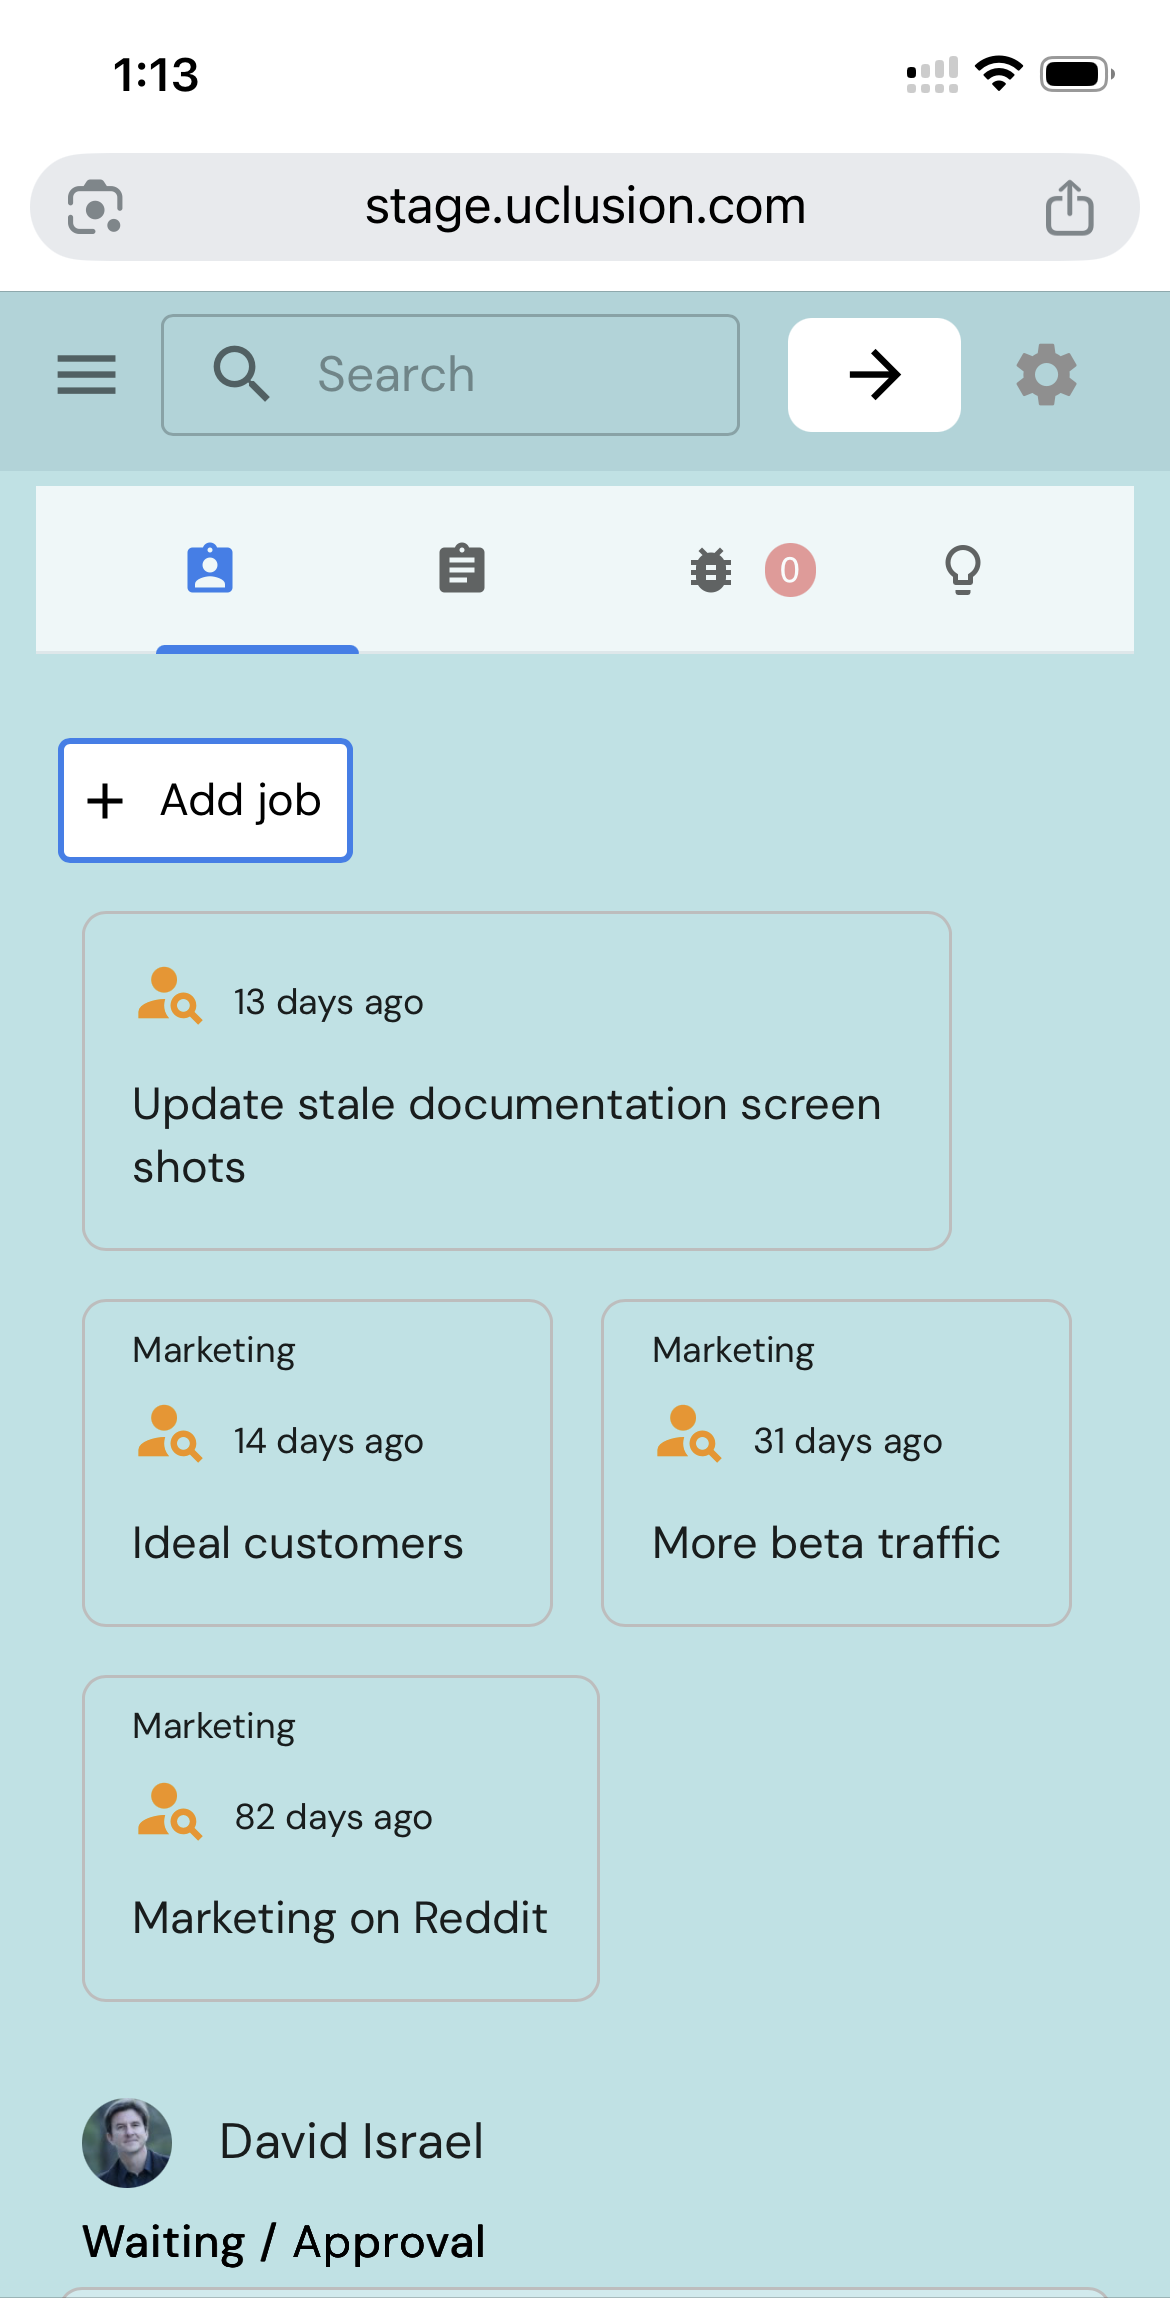Click the magnifier search icon
This screenshot has height=2298, width=1170.
[x=241, y=375]
